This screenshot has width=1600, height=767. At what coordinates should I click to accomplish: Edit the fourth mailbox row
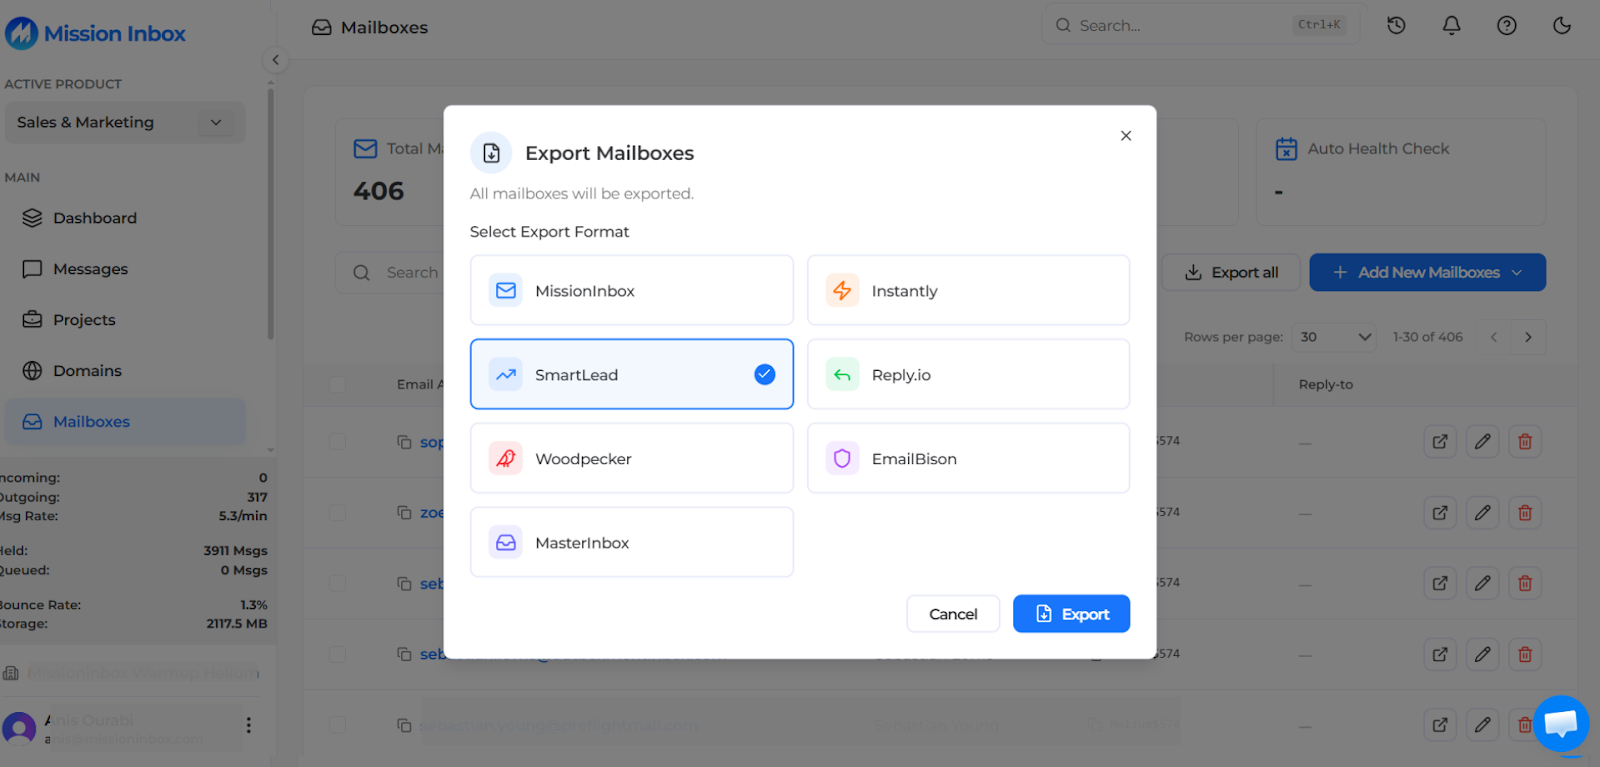coord(1483,654)
